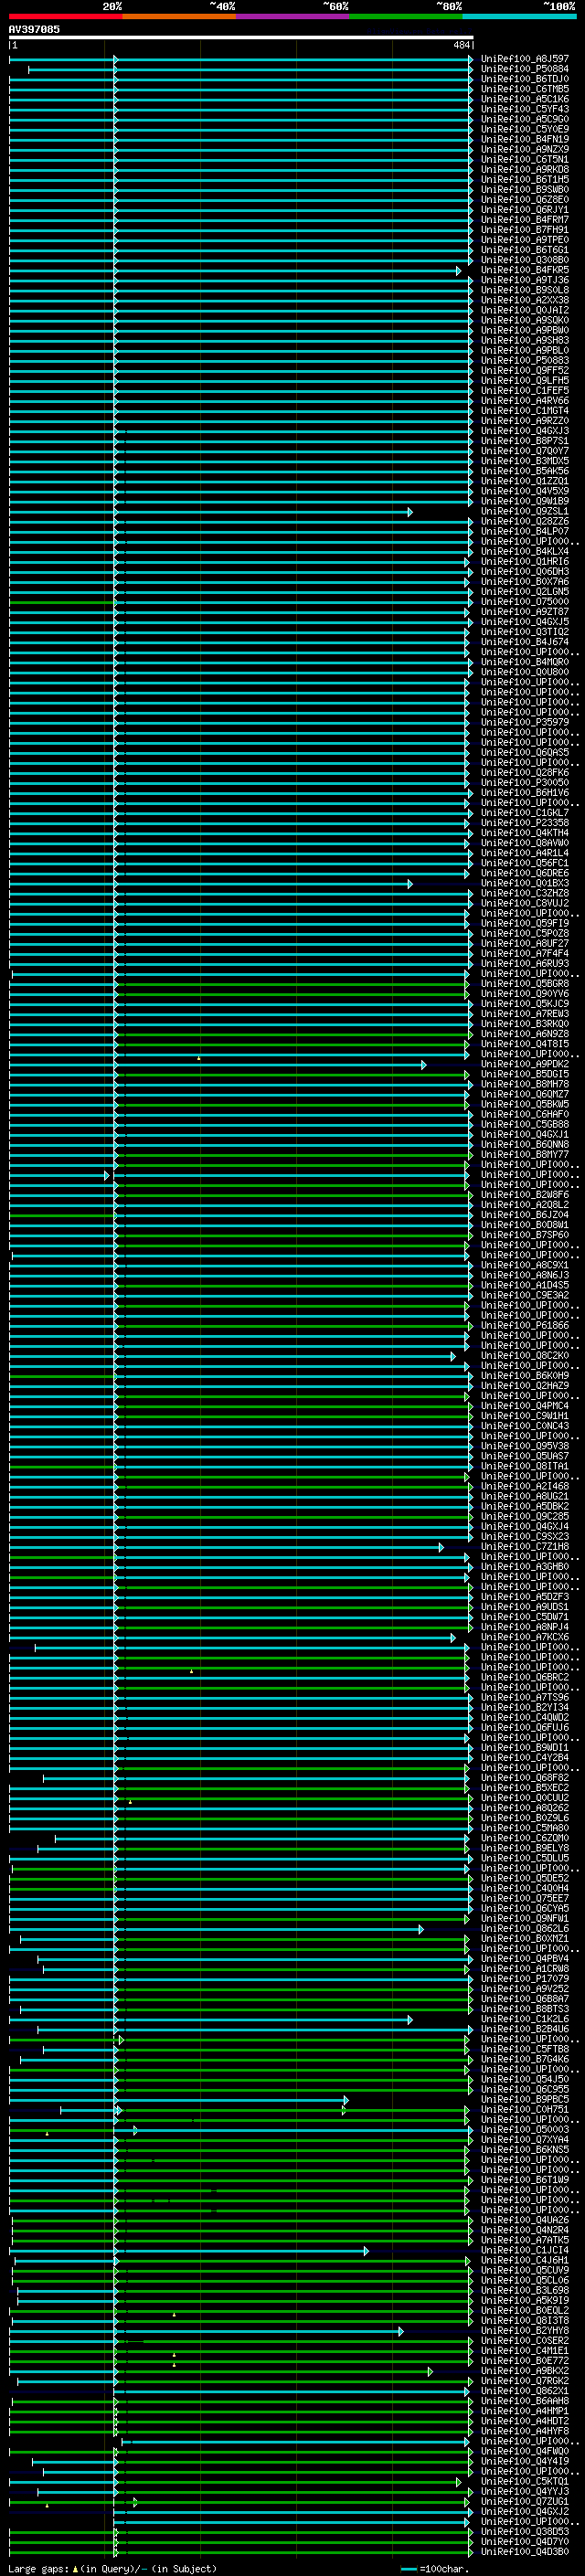Open hit UniRef100_C5YF43
The width and height of the screenshot is (585, 2576).
(x=525, y=109)
